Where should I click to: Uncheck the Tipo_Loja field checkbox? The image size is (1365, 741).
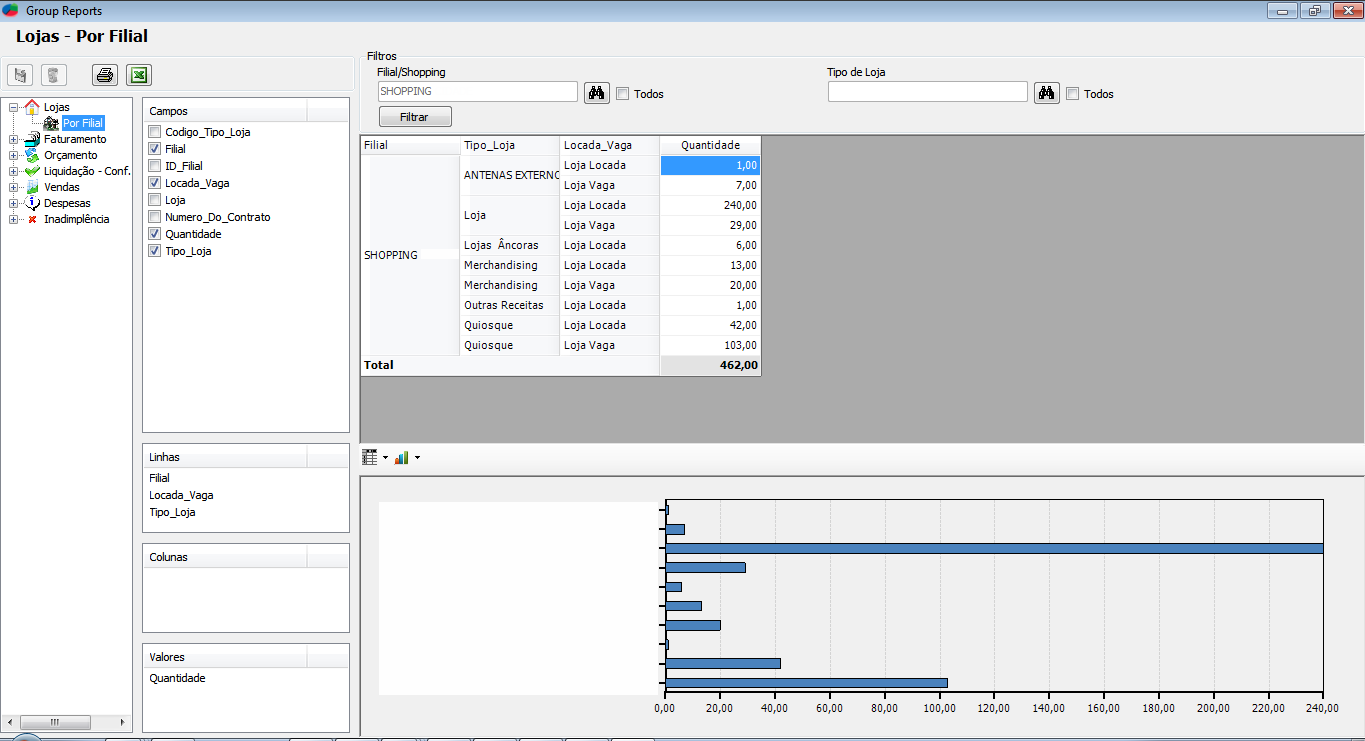[x=154, y=251]
